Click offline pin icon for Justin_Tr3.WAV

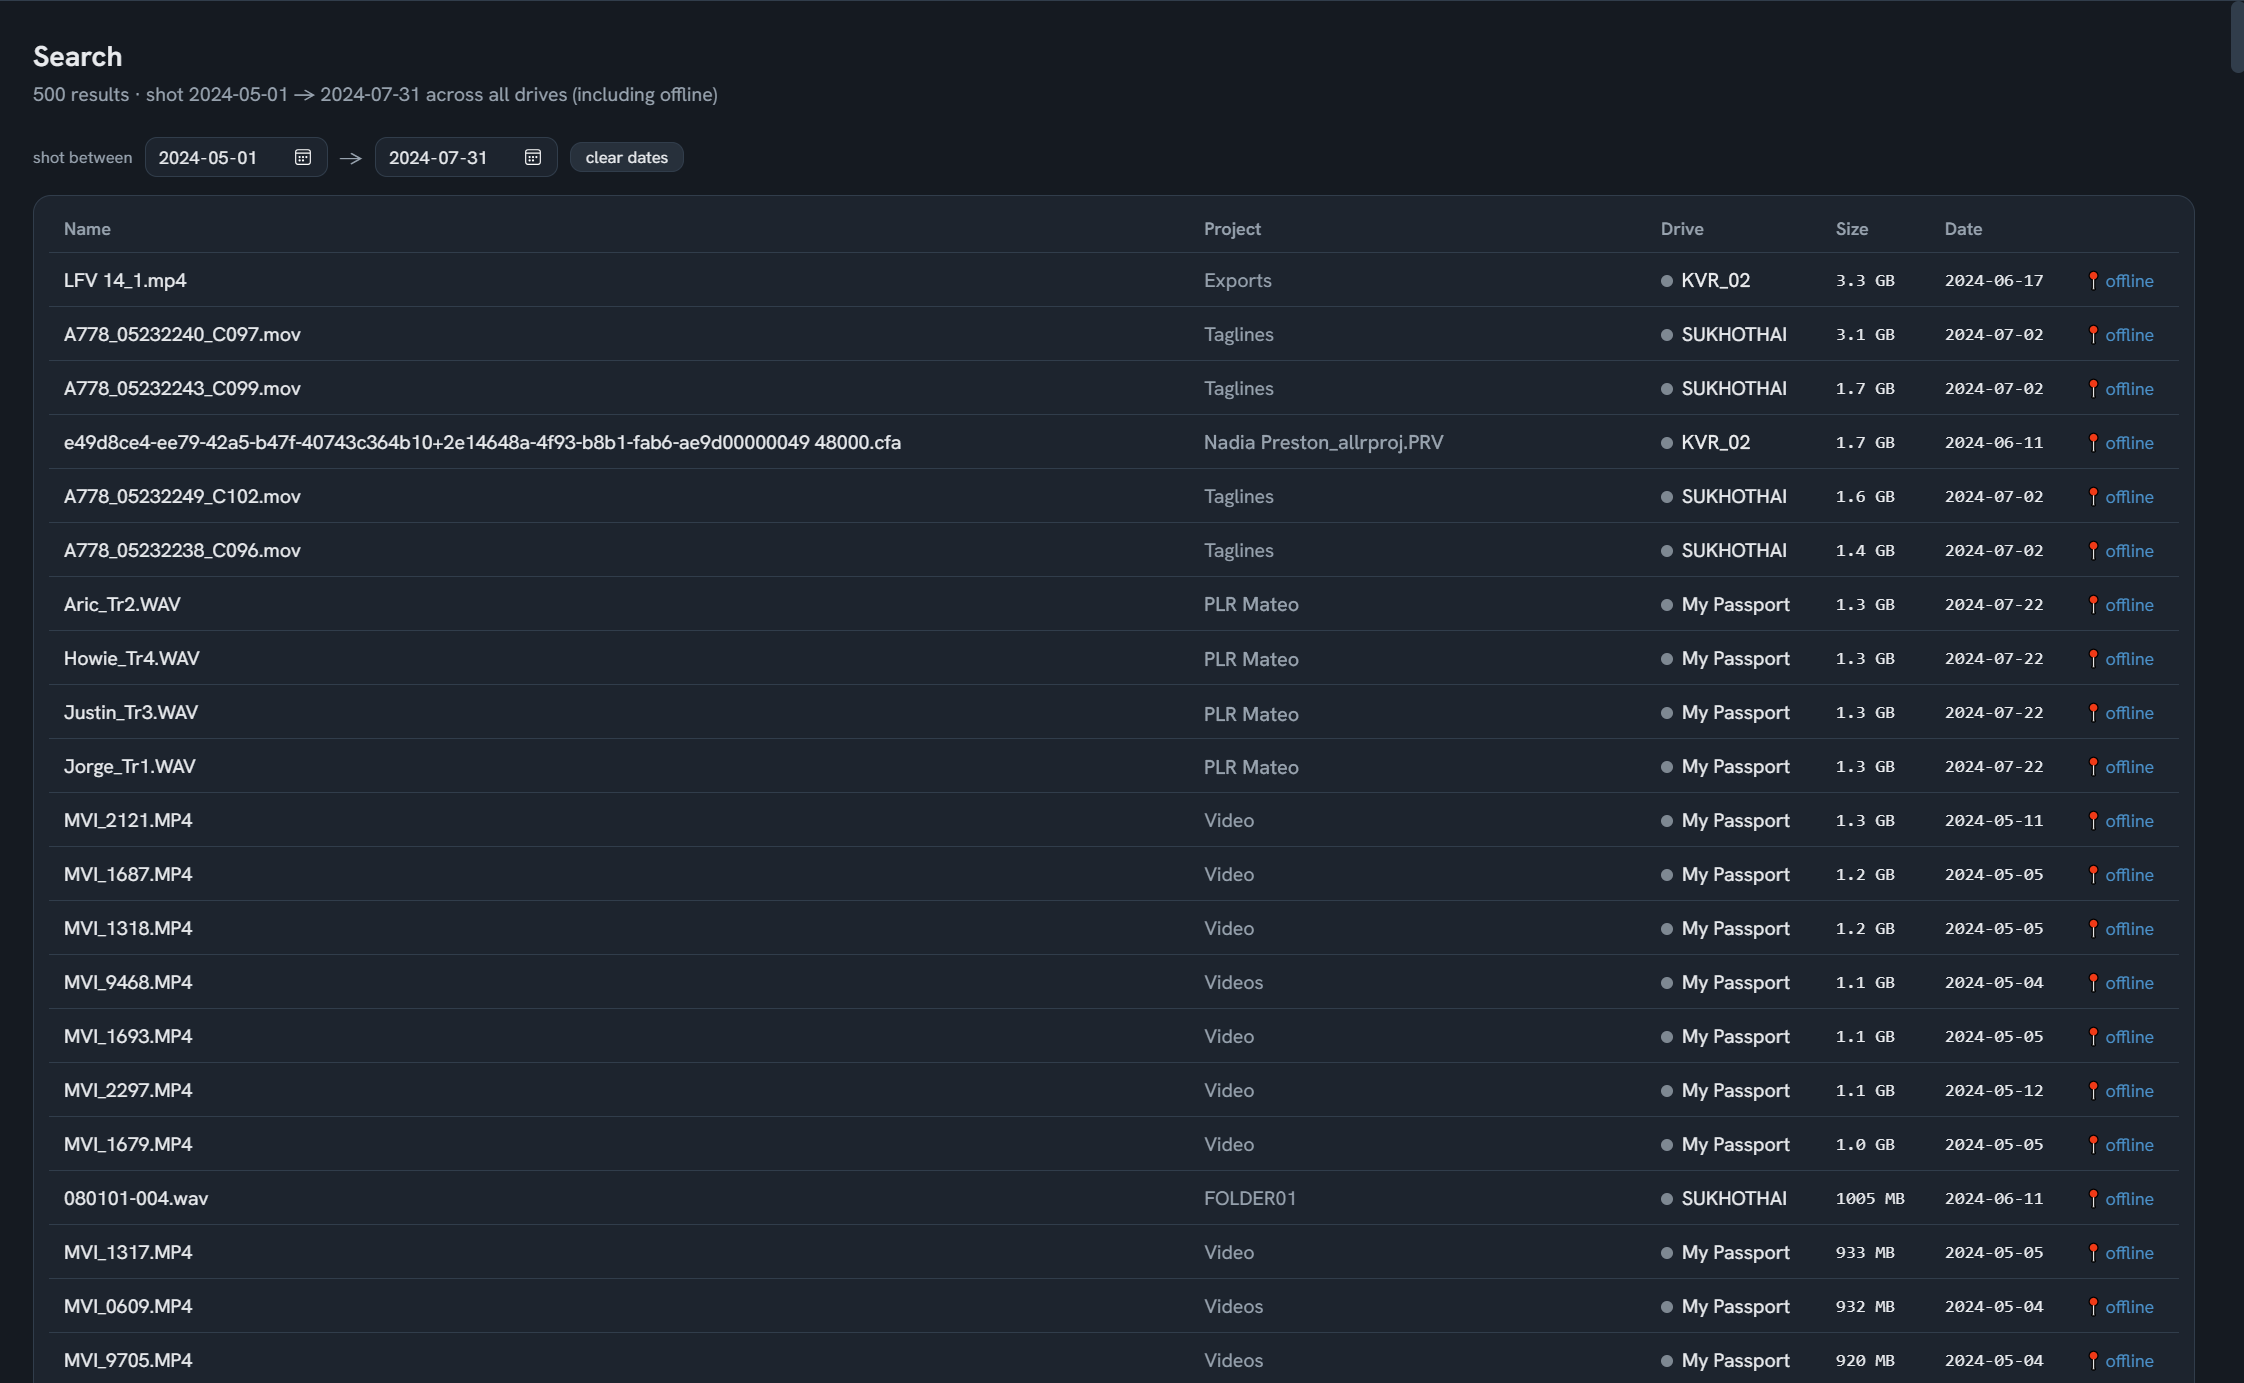2093,713
